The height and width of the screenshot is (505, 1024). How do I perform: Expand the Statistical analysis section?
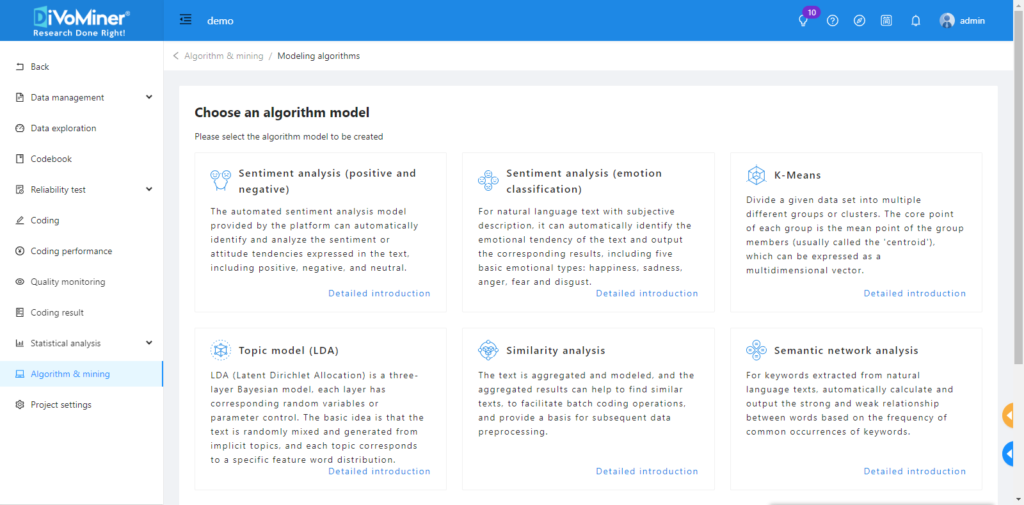(x=149, y=343)
